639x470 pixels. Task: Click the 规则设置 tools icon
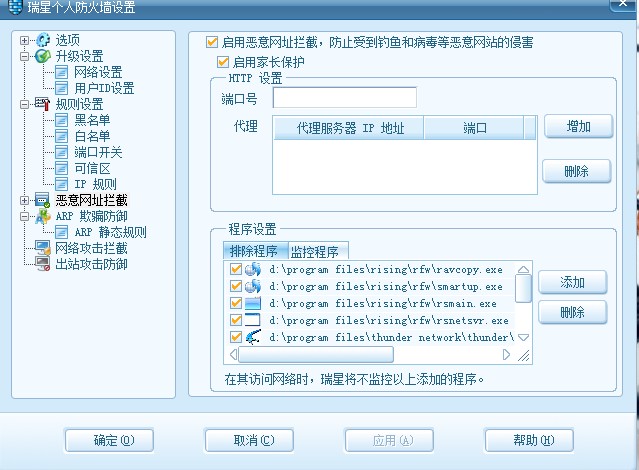click(x=42, y=104)
